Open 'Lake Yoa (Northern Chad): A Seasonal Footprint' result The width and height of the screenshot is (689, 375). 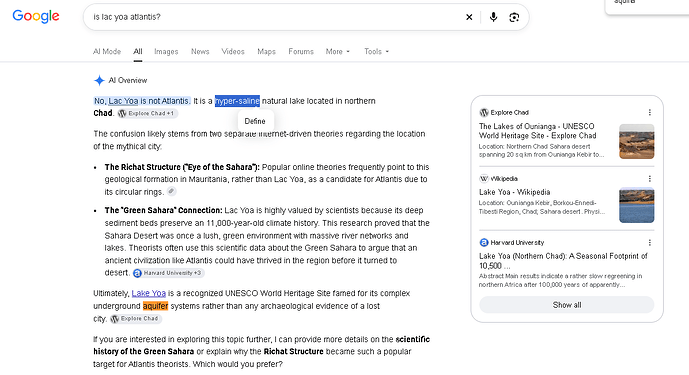(563, 261)
